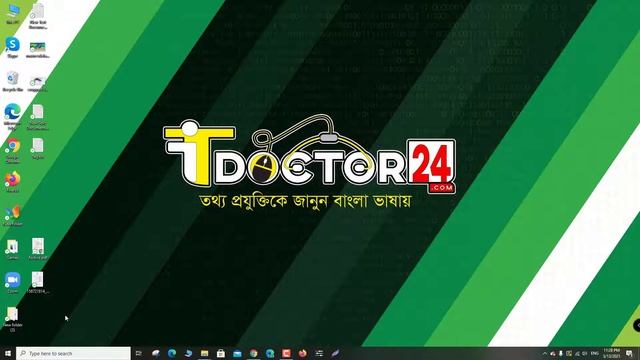Screen dimensions: 640x360
Task: Open Task View from the taskbar
Action: (138, 353)
